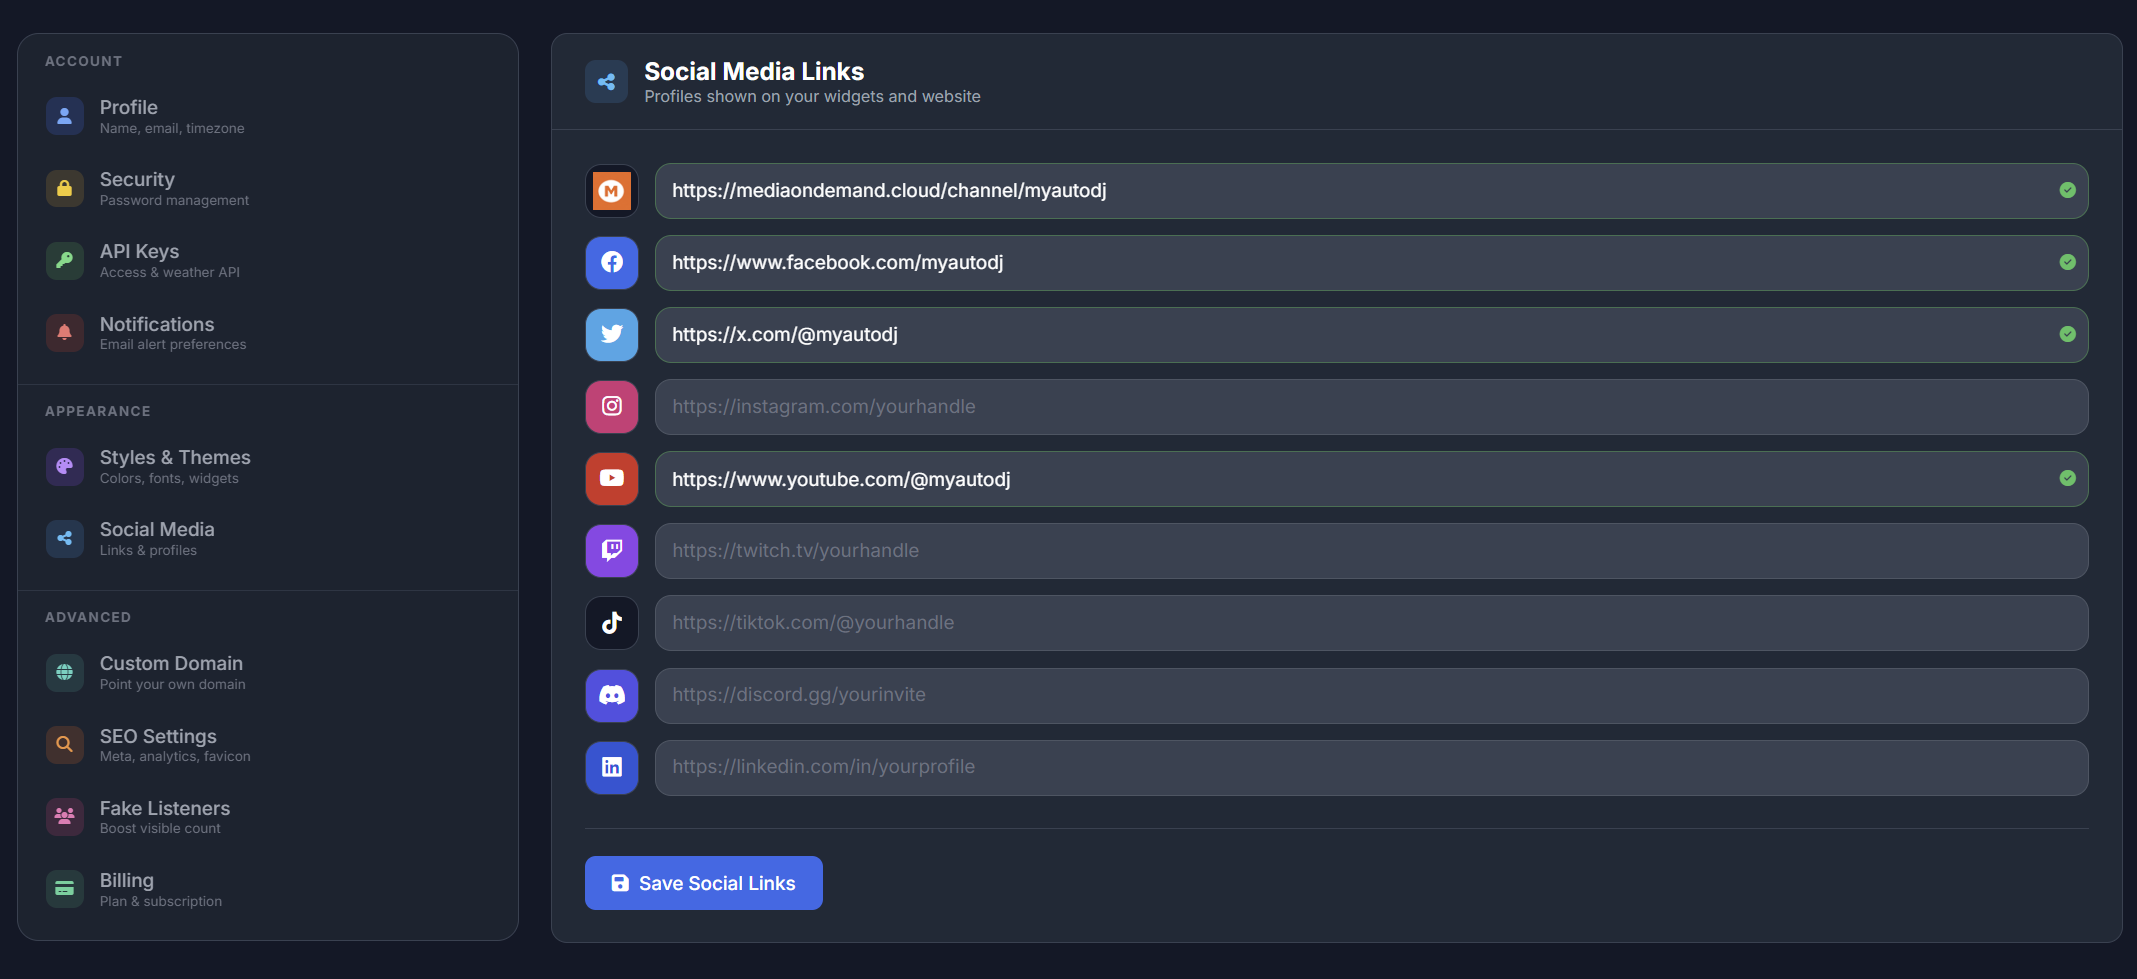This screenshot has width=2137, height=979.
Task: Click the green checkmark on the YouTube field
Action: pos(2069,478)
